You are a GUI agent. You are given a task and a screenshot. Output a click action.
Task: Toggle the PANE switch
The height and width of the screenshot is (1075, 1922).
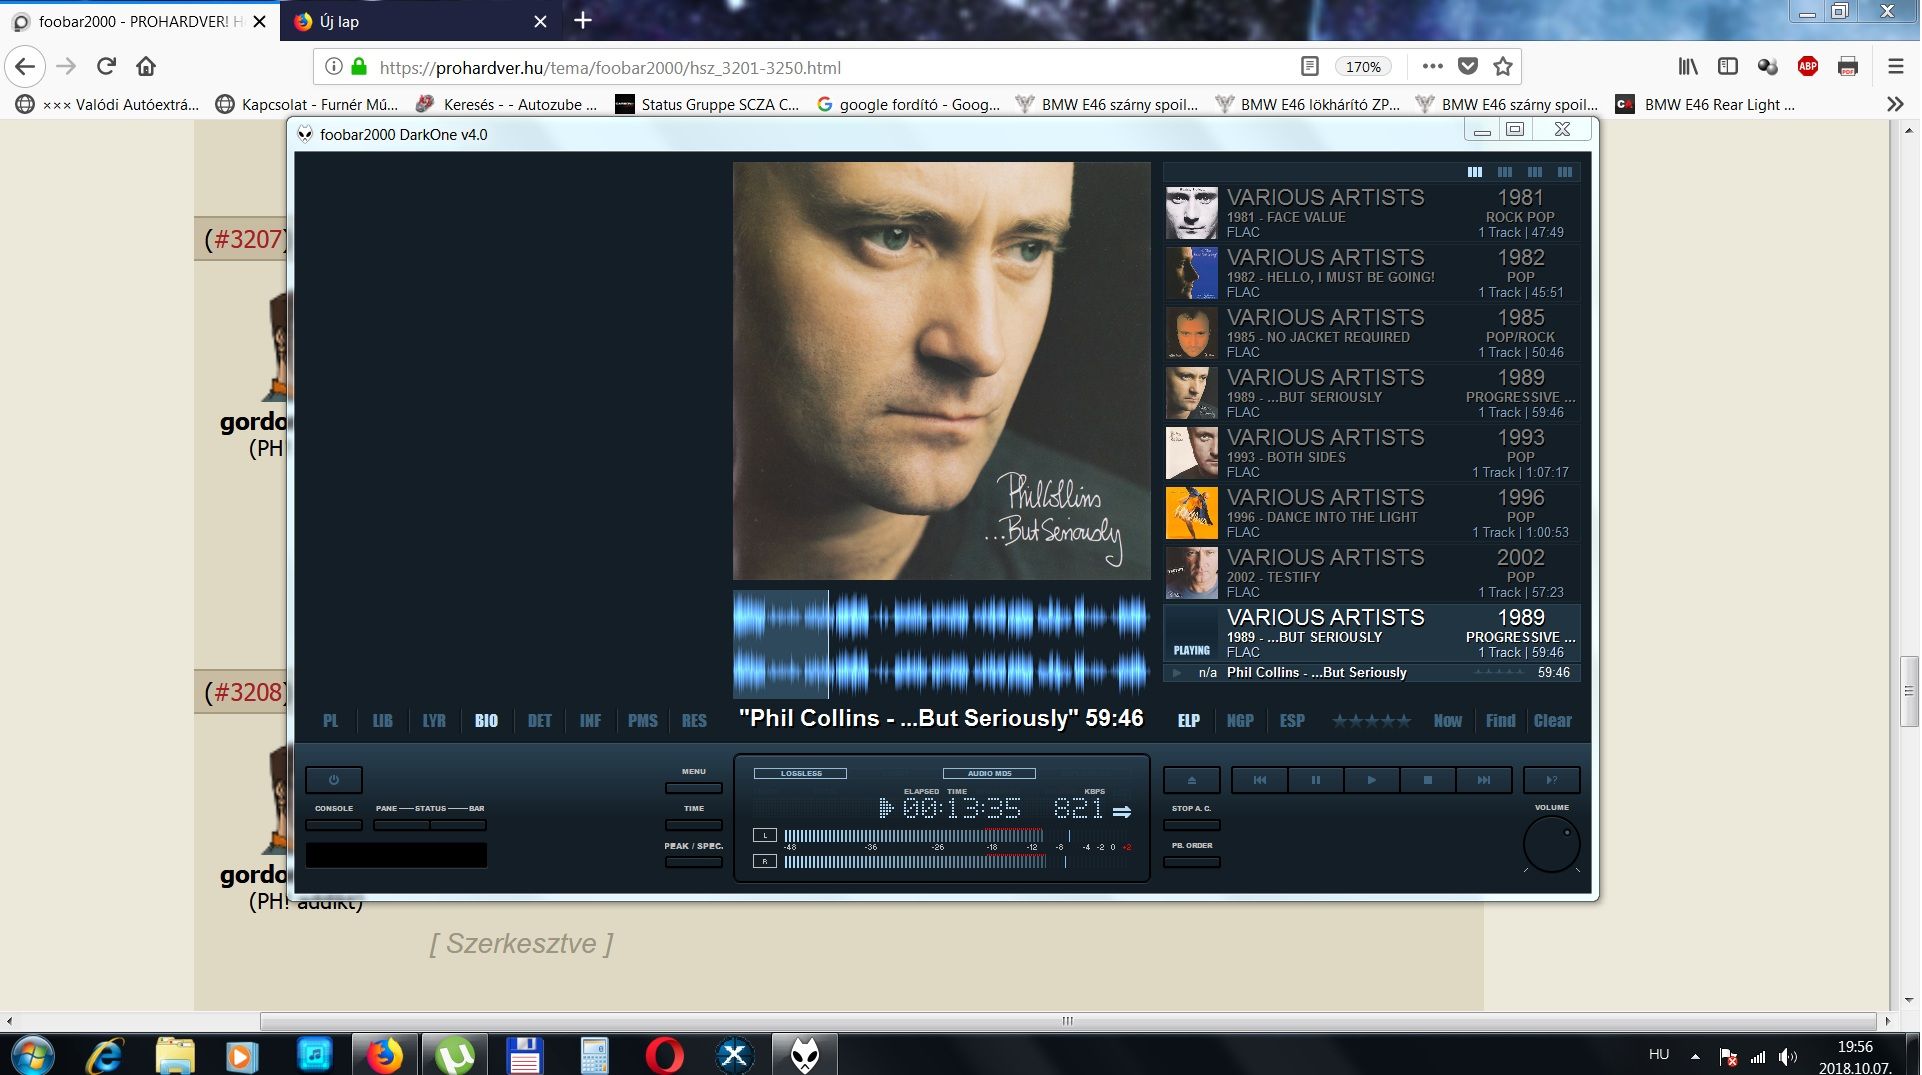tap(402, 826)
